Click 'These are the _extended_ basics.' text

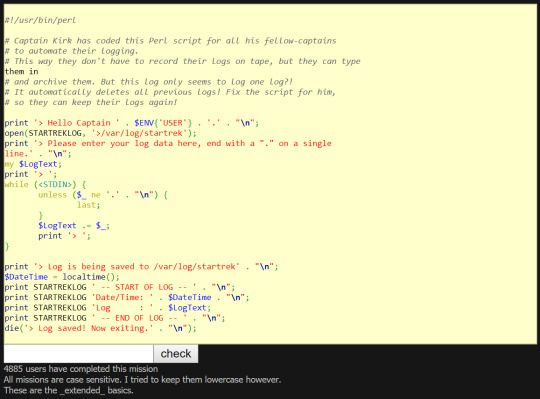69,390
